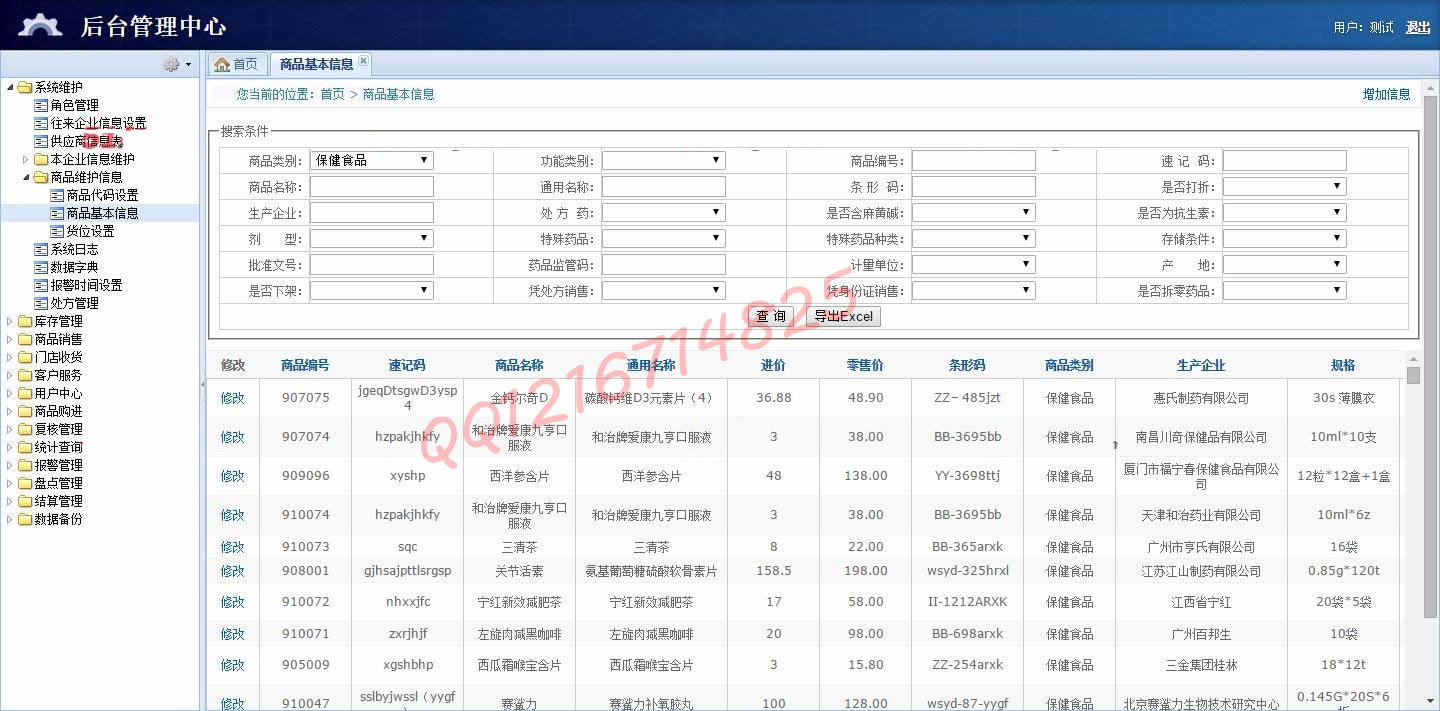Image resolution: width=1440 pixels, height=711 pixels.
Task: Click in the 商品编号 input field
Action: pyautogui.click(x=973, y=160)
